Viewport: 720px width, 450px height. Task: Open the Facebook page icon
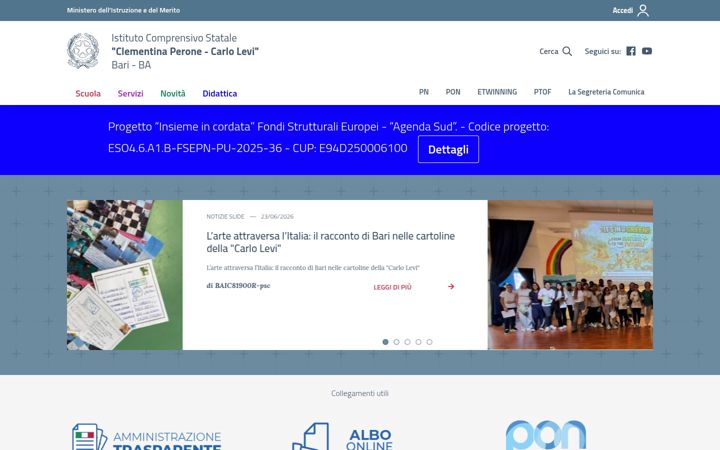pyautogui.click(x=631, y=51)
